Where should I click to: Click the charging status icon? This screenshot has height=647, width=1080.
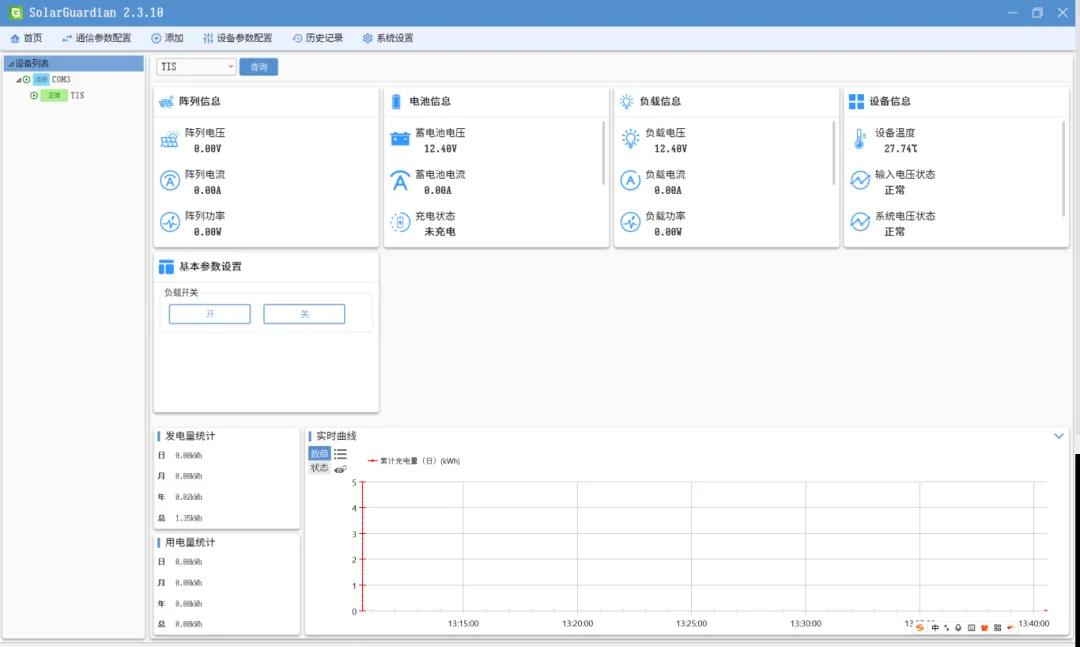point(399,223)
